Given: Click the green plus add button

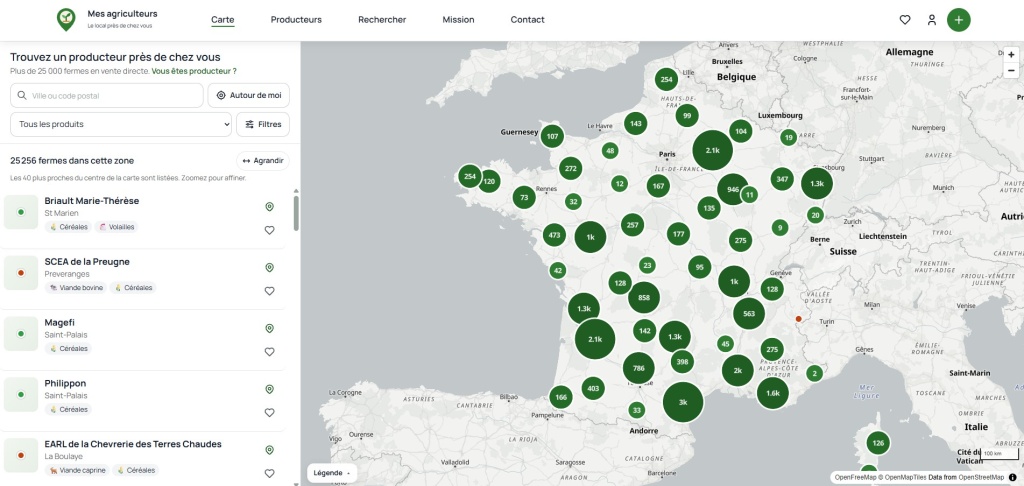Looking at the screenshot, I should [959, 20].
